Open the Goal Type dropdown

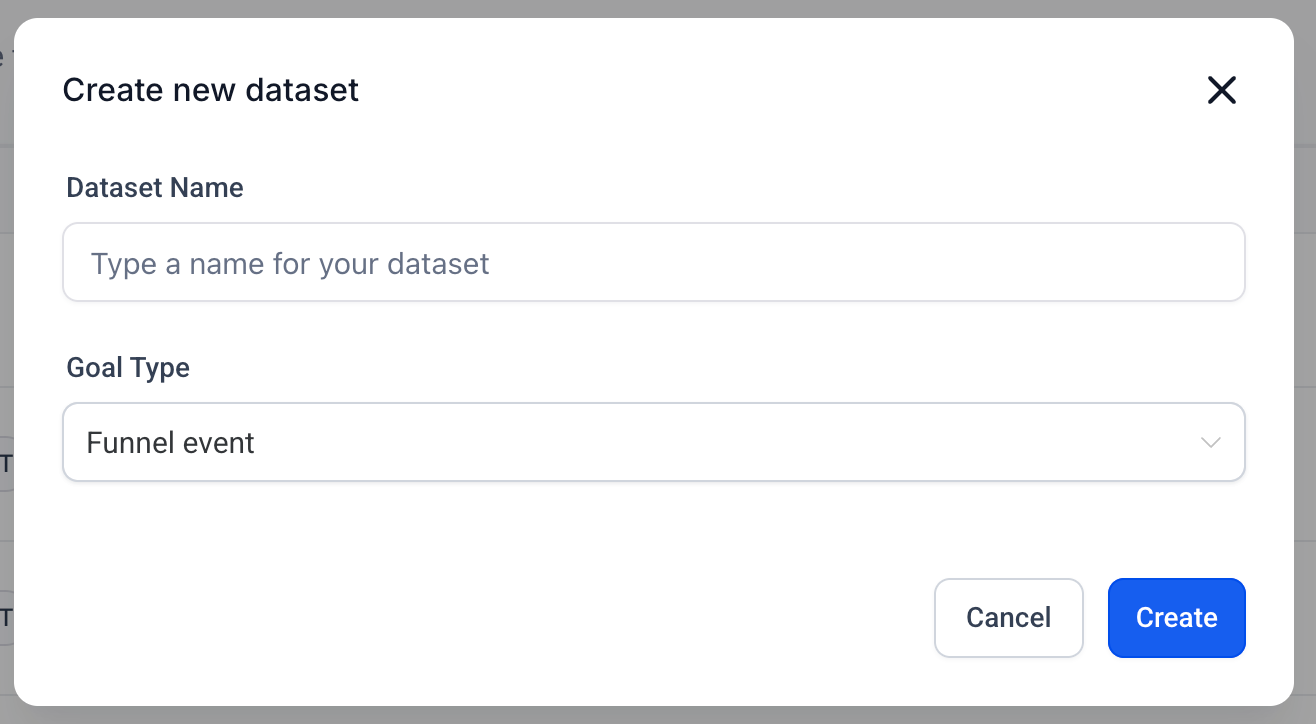point(653,442)
